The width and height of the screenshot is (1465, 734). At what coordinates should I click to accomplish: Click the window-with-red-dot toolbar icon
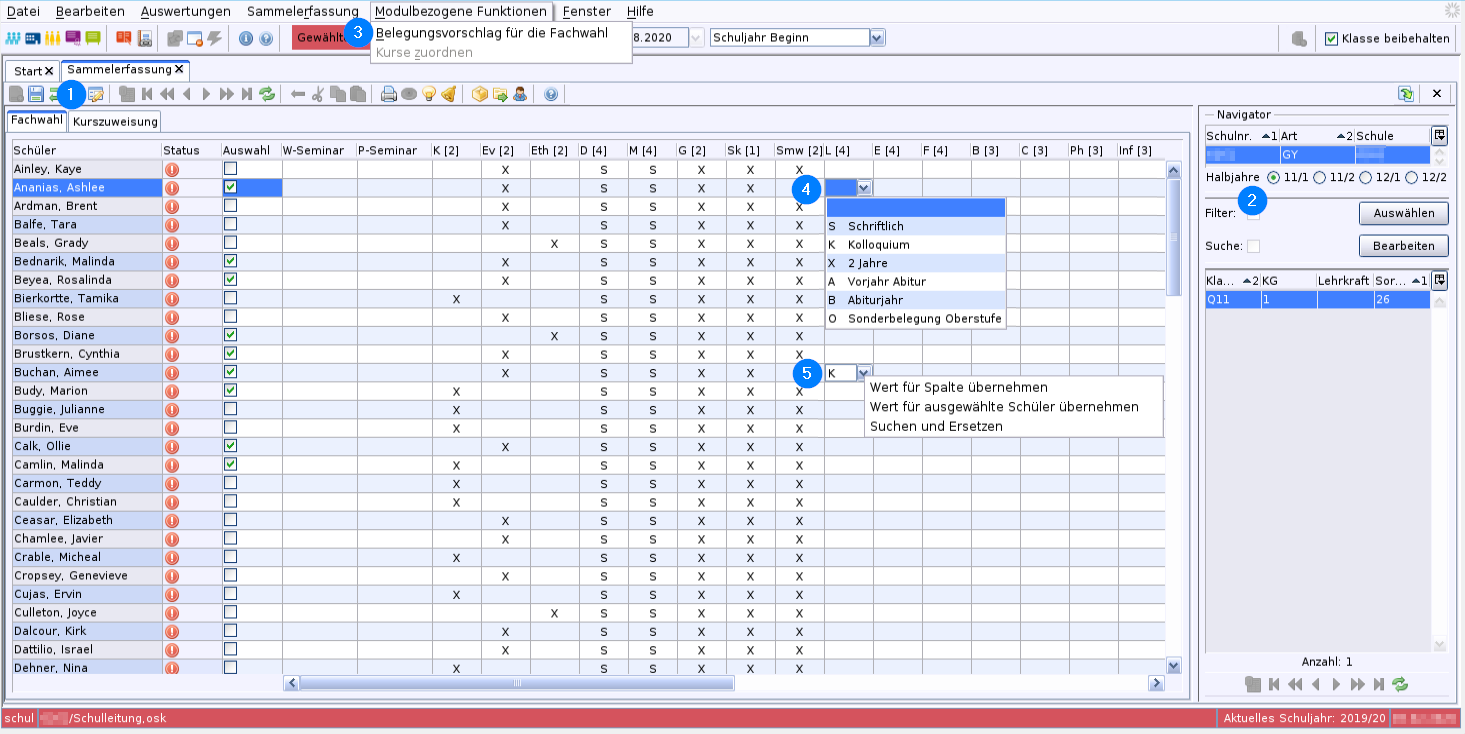pyautogui.click(x=195, y=38)
